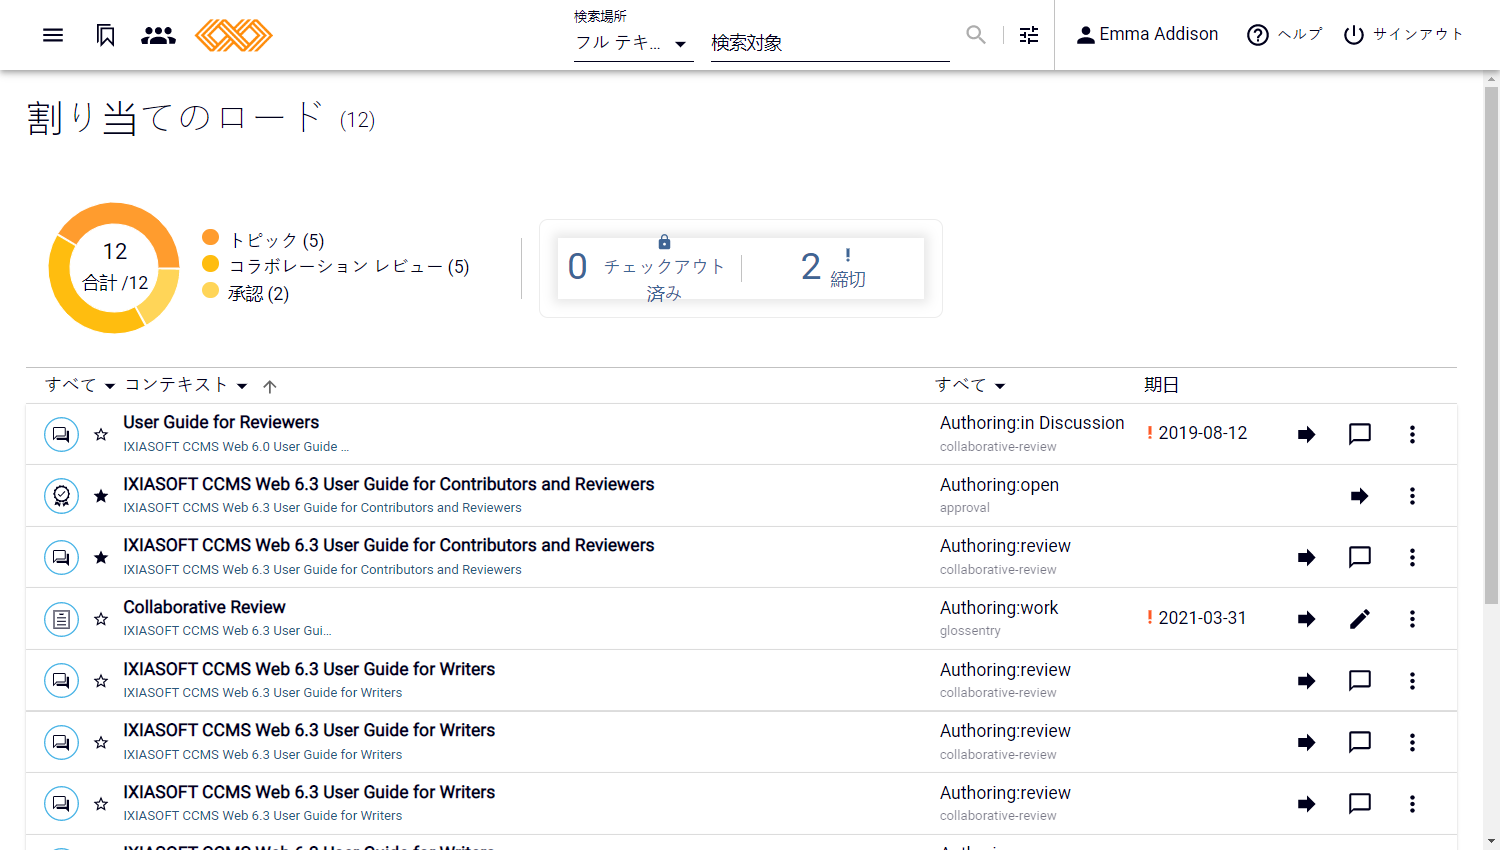This screenshot has width=1500, height=850.
Task: Unstar the Authoring:open approval row
Action: click(101, 496)
